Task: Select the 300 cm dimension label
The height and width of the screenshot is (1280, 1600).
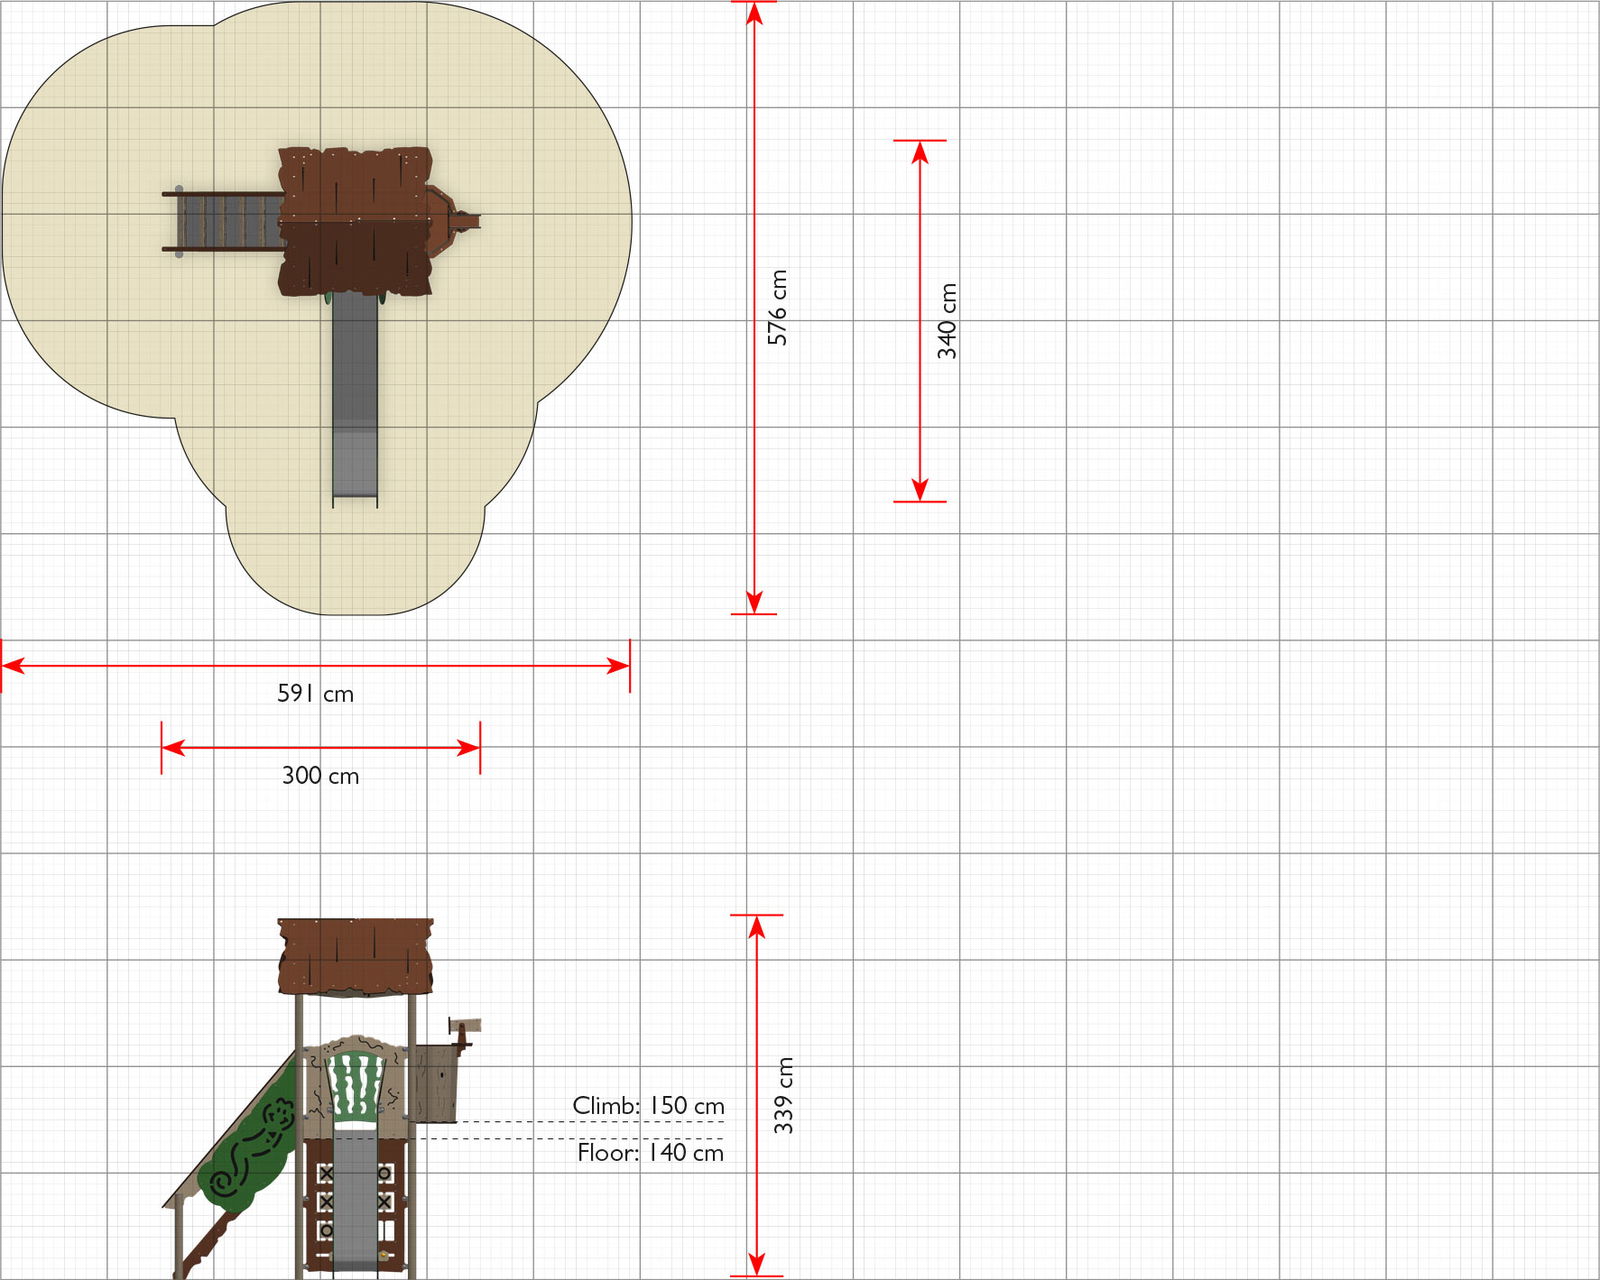Action: click(x=320, y=775)
